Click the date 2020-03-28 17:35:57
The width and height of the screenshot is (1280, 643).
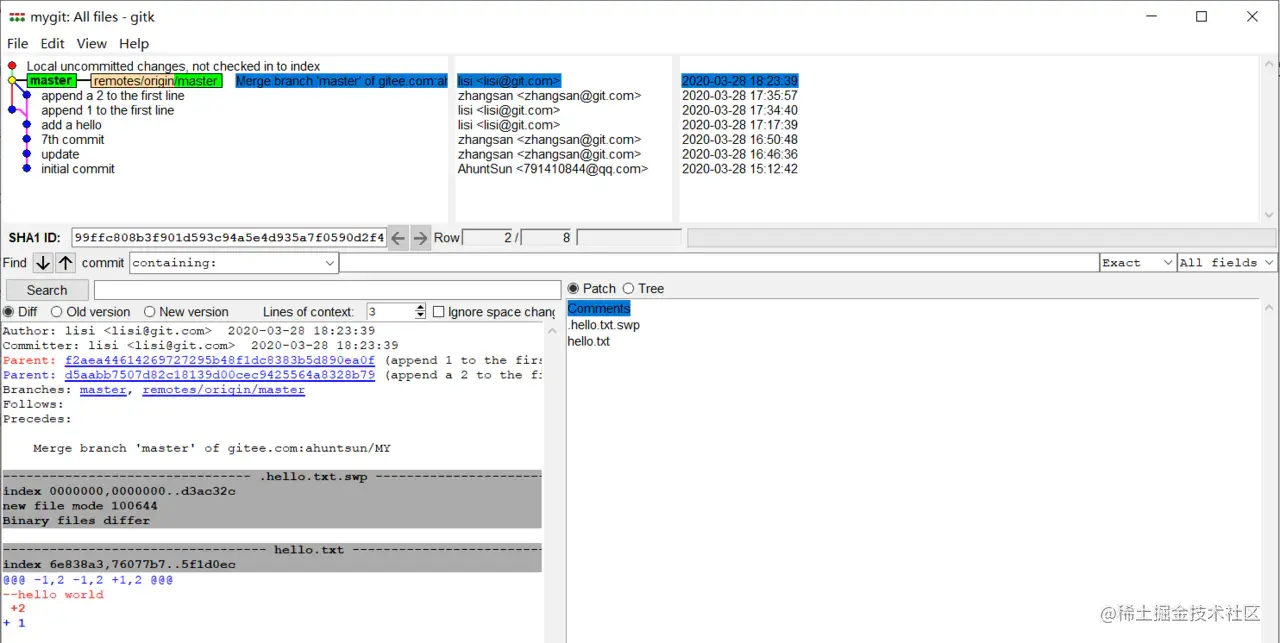740,96
